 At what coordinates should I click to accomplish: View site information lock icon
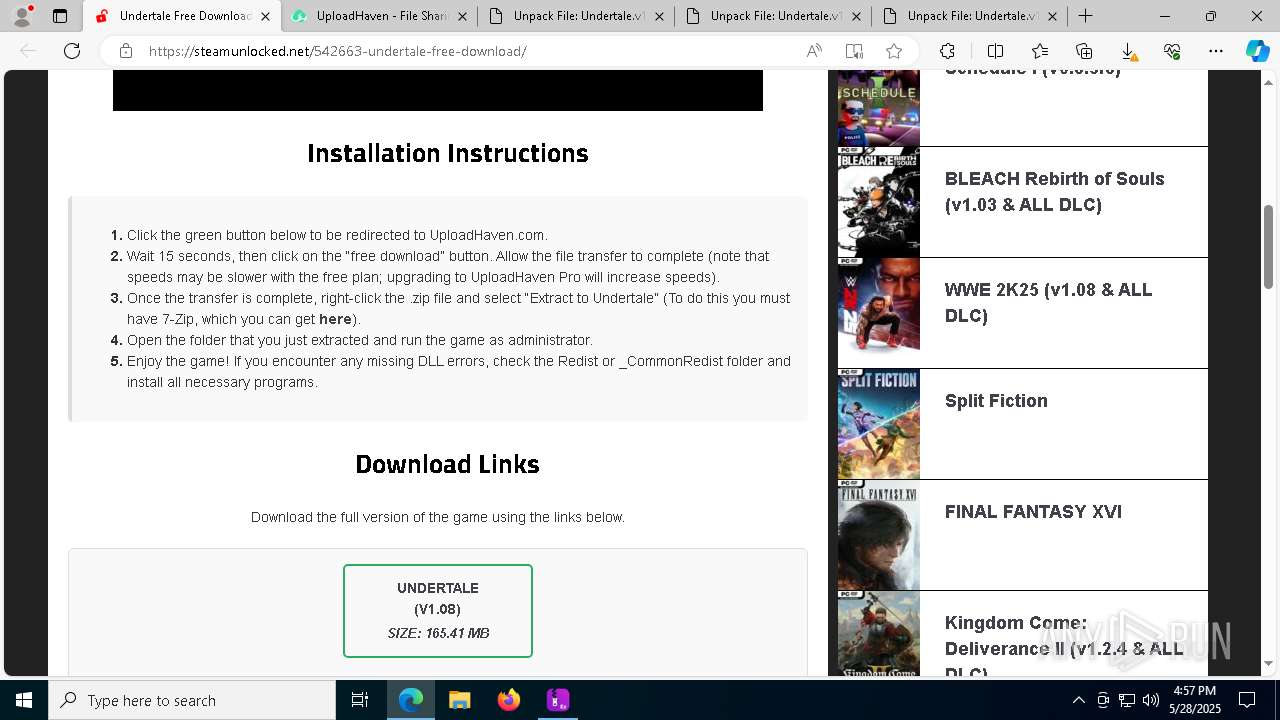pyautogui.click(x=125, y=51)
